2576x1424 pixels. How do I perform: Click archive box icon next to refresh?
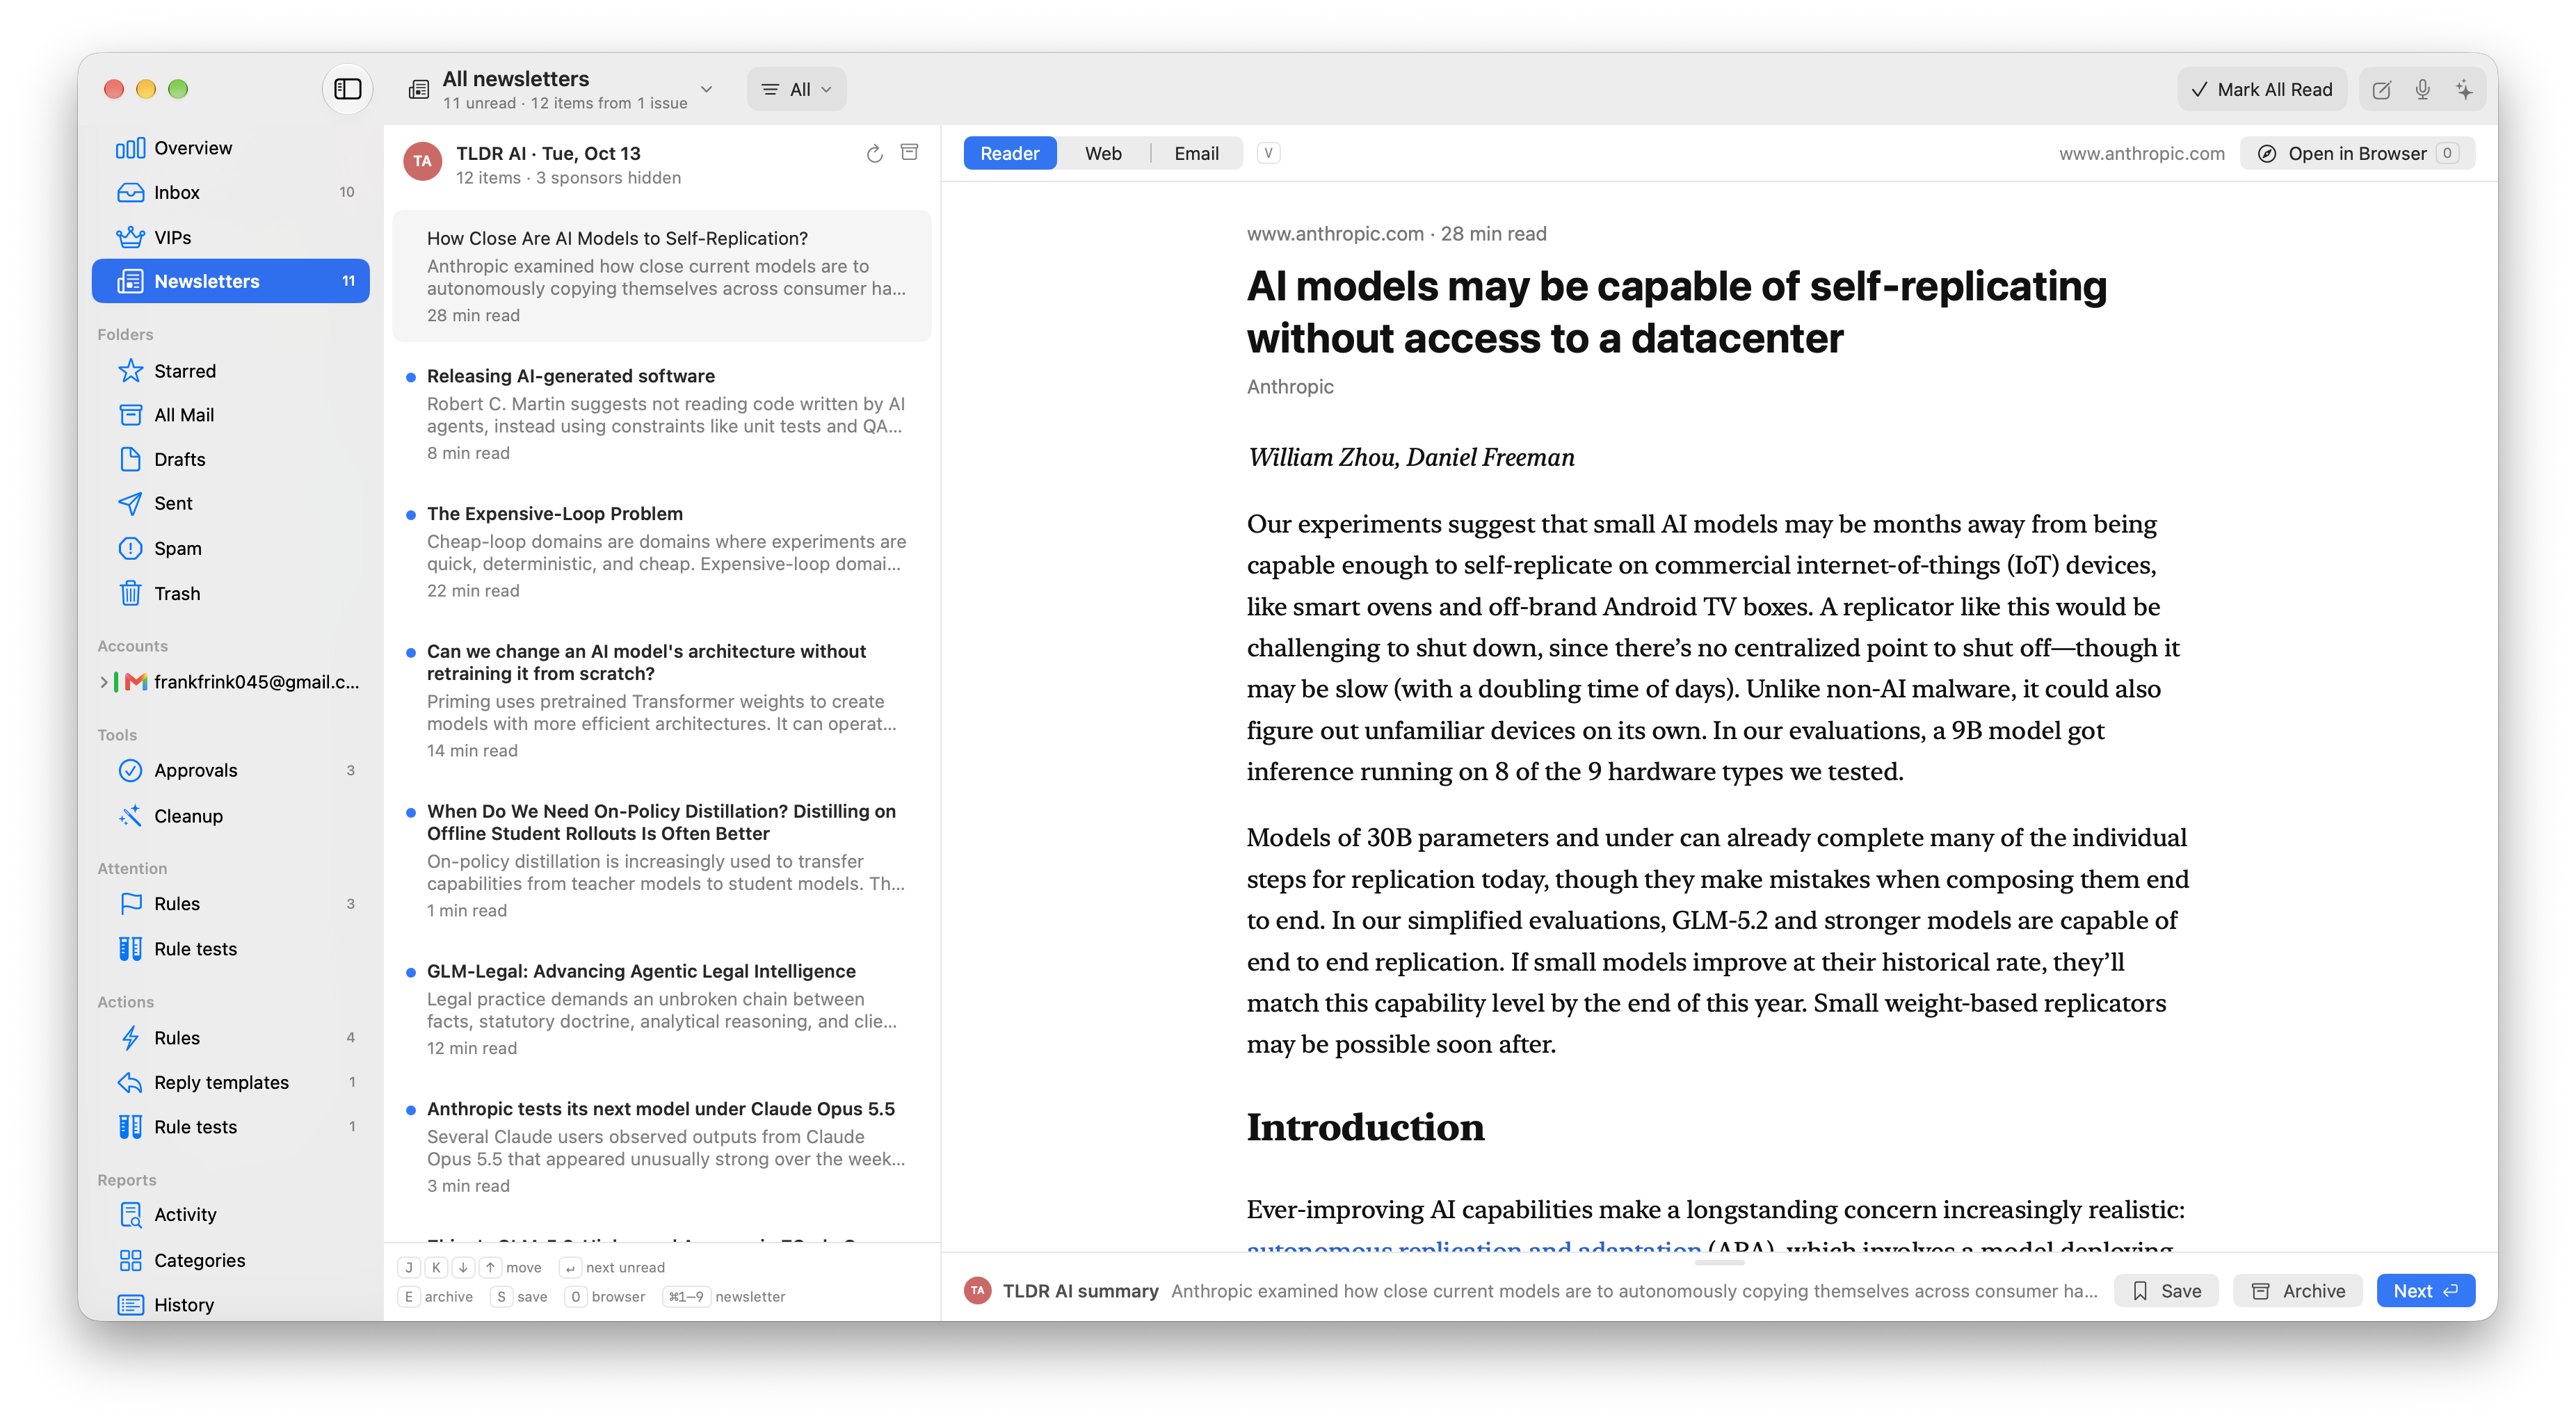point(909,152)
